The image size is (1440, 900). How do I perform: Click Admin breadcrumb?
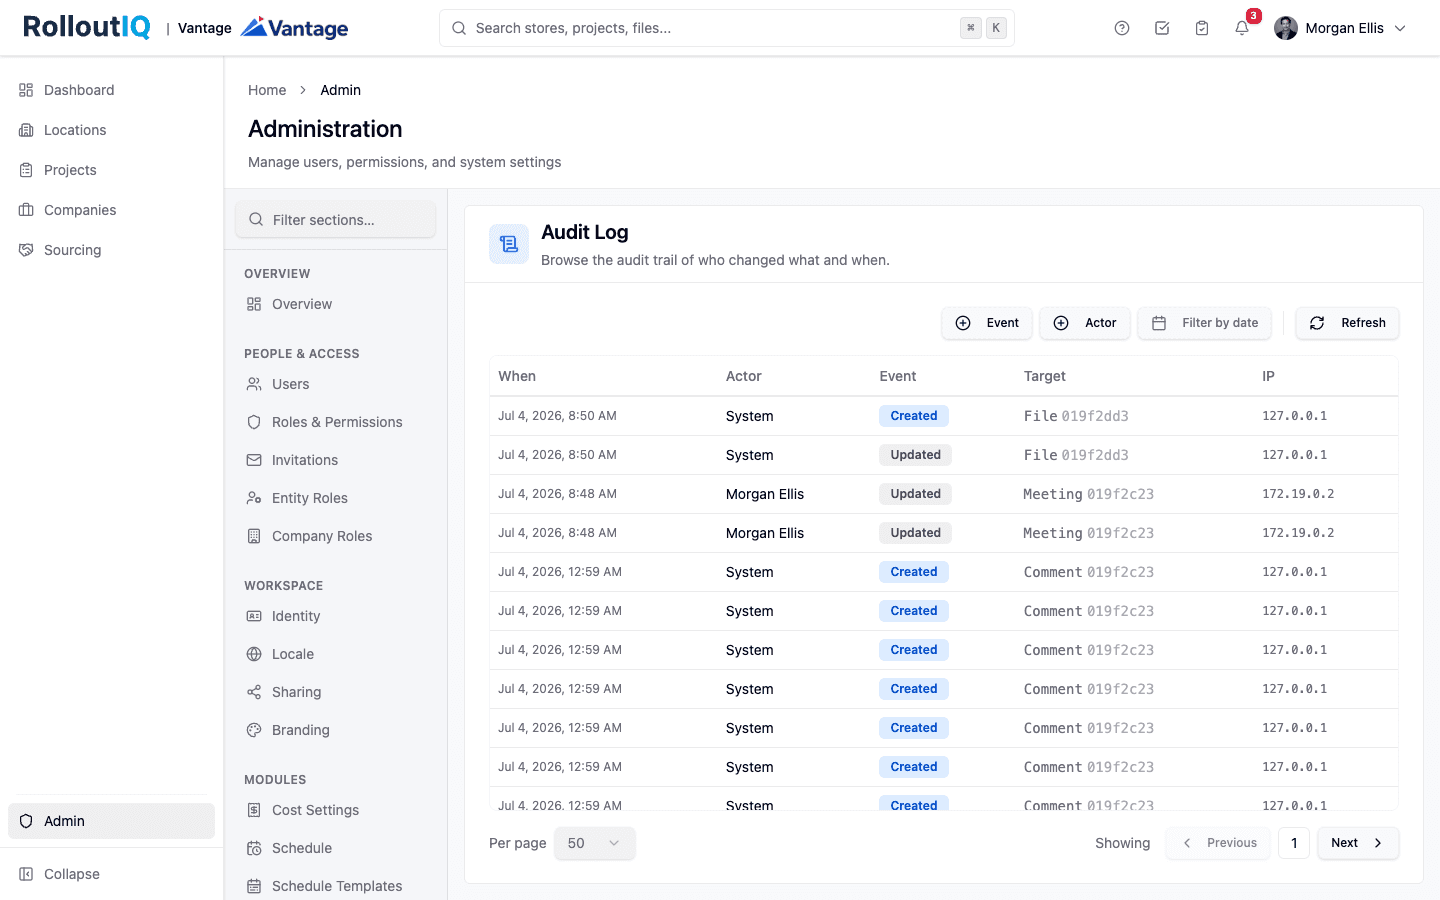point(340,90)
